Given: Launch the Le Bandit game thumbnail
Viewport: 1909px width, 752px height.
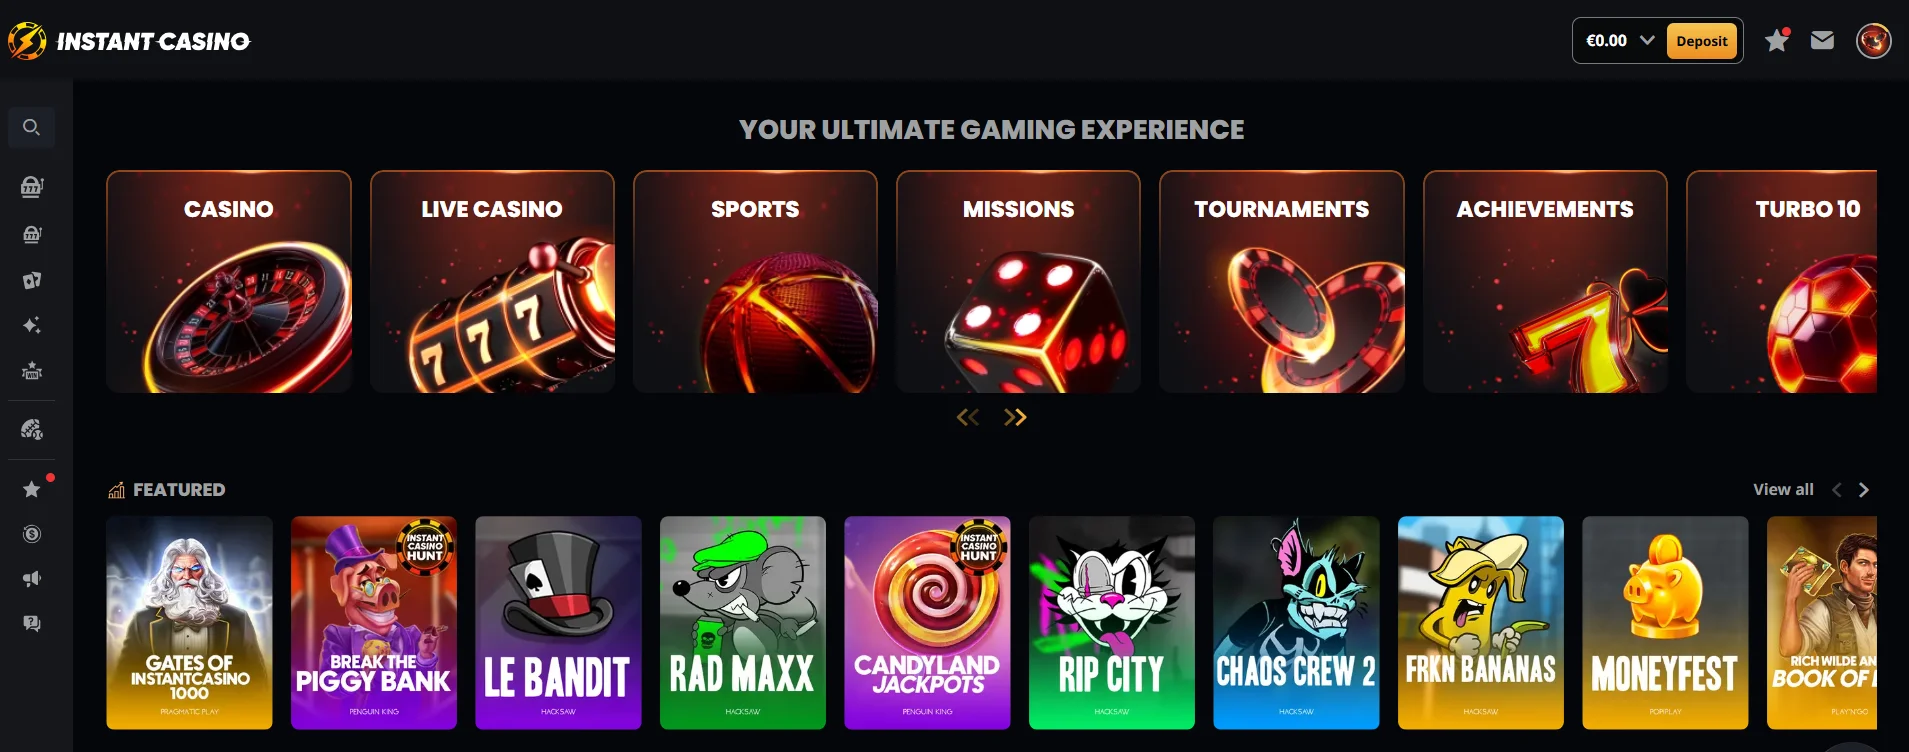Looking at the screenshot, I should [558, 623].
